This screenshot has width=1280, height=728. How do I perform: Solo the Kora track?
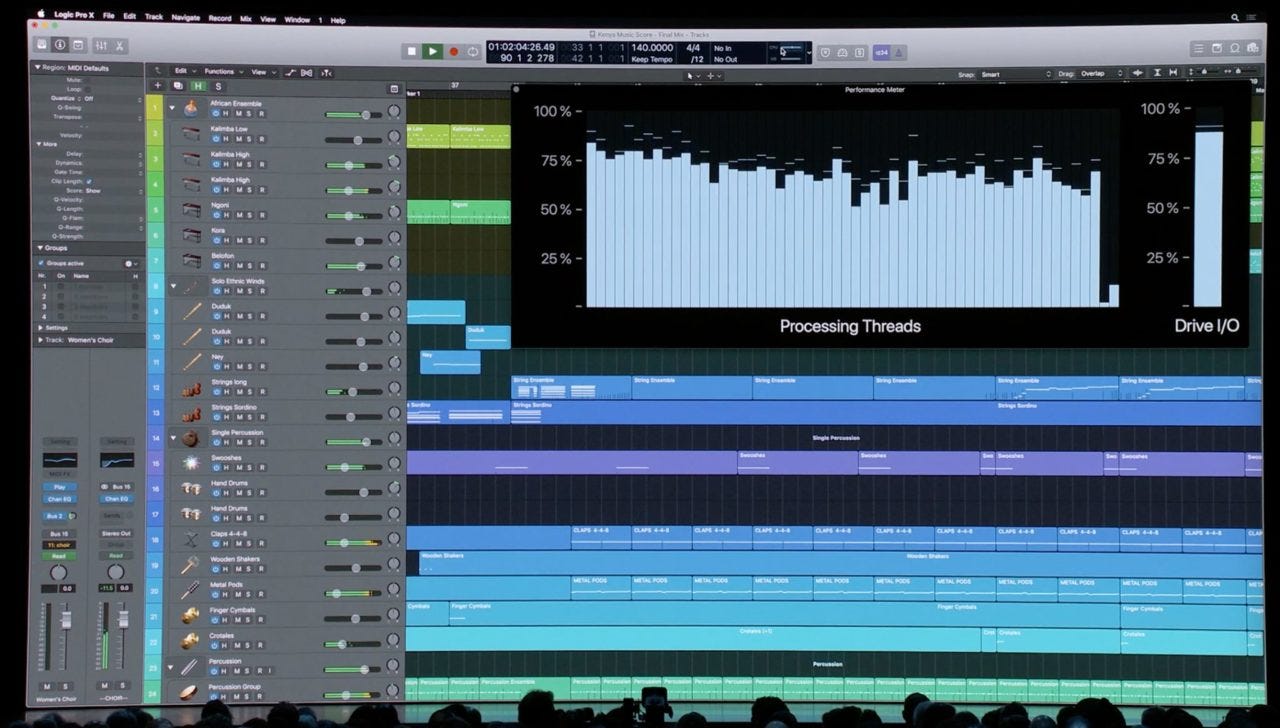249,241
